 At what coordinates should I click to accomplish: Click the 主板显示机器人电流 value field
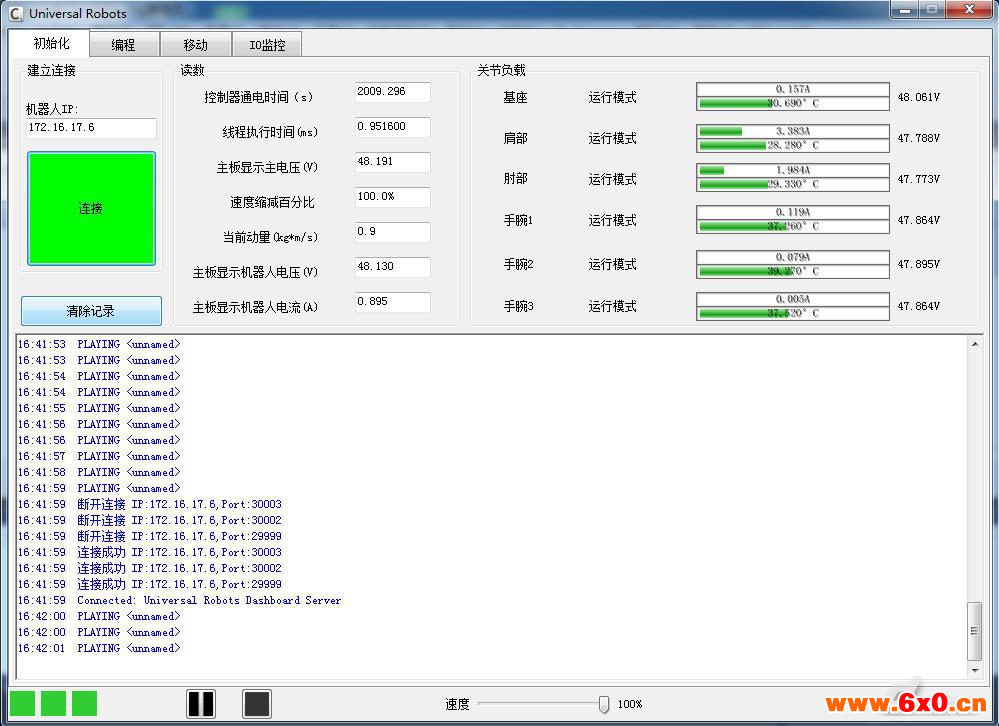pos(392,302)
